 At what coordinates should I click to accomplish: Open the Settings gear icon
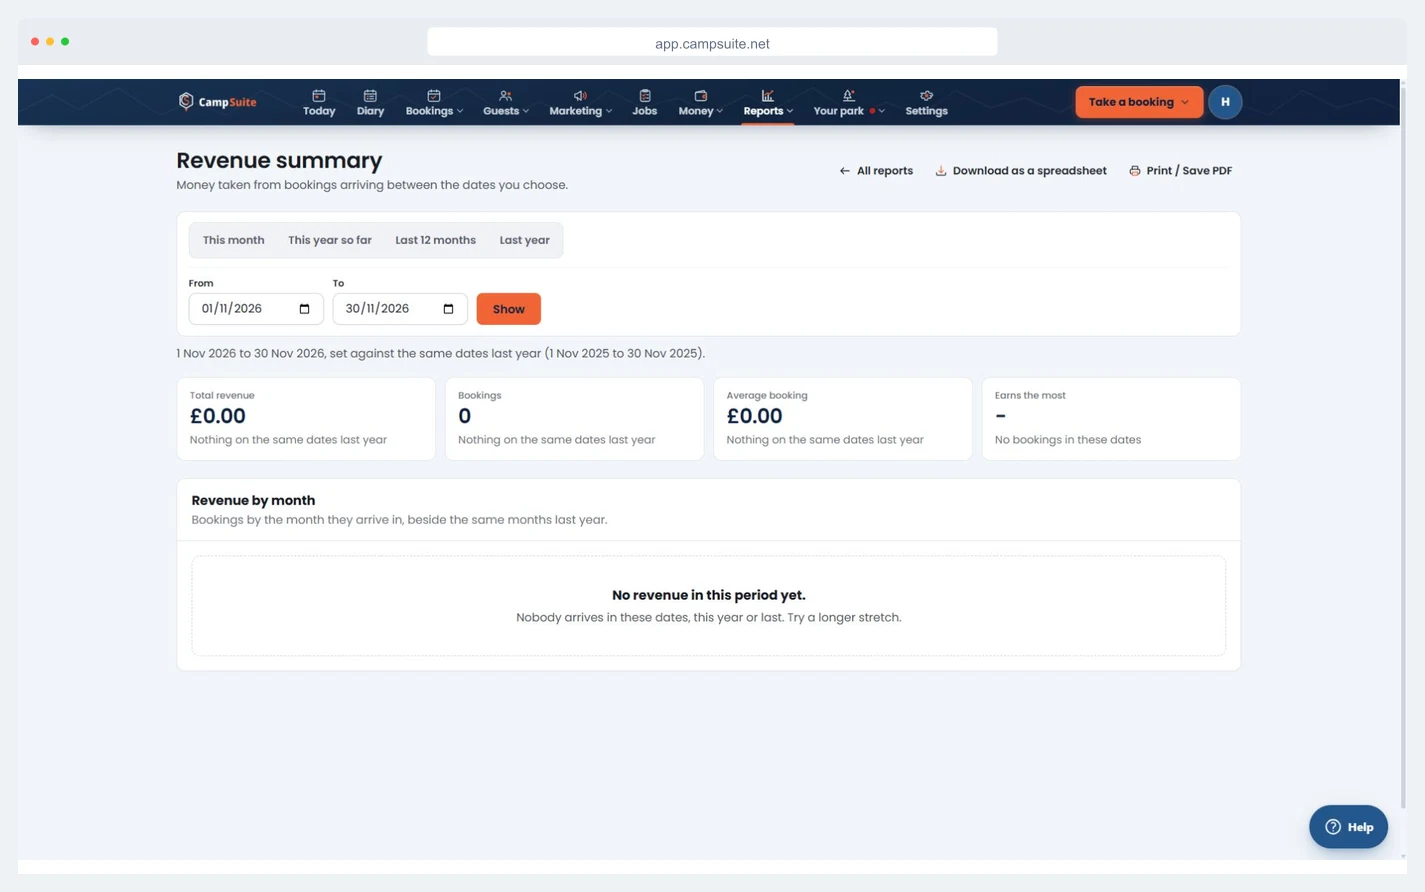click(x=926, y=96)
